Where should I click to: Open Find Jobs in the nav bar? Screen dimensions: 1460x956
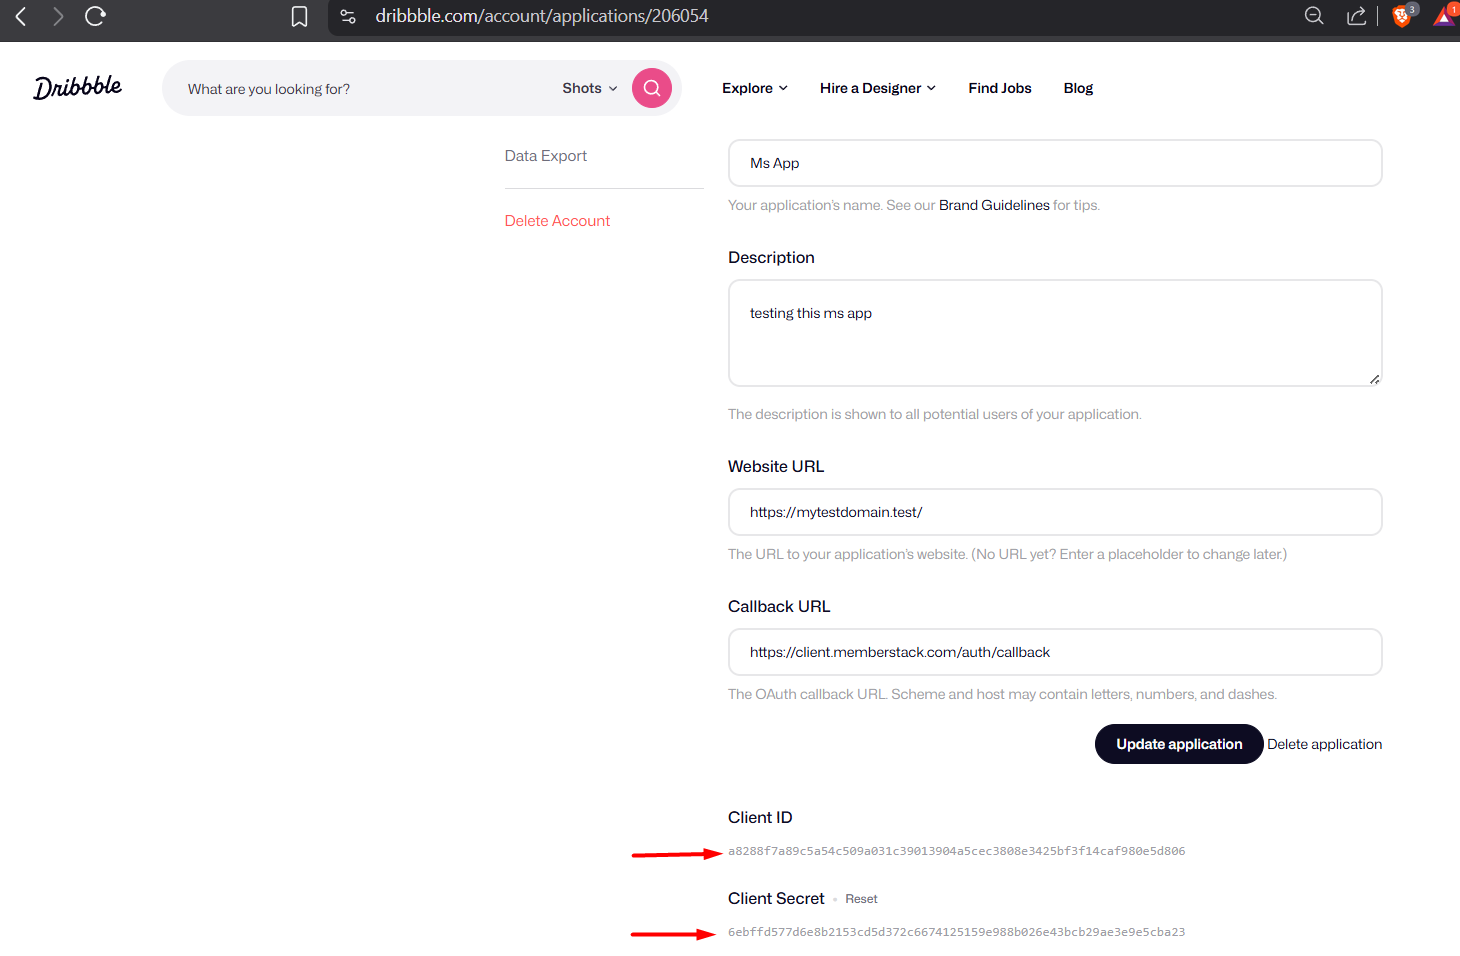tap(1000, 88)
